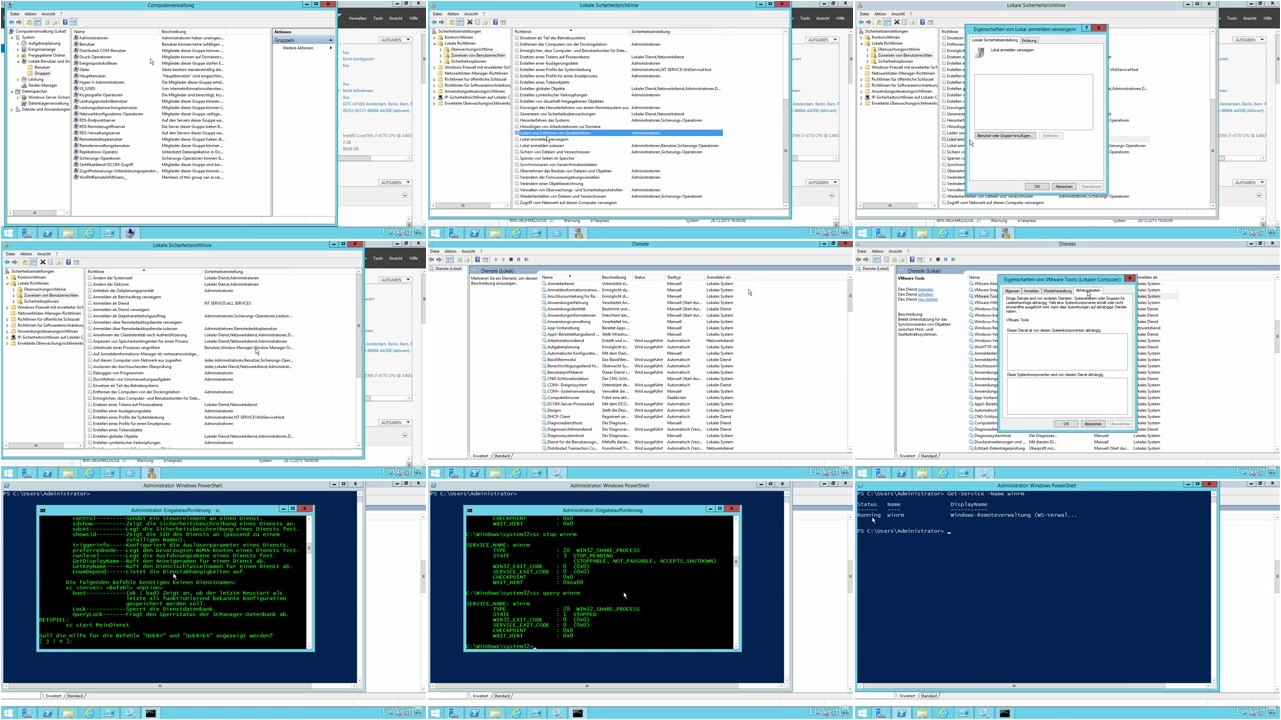This screenshot has width=1281, height=720.
Task: Select Ereignisanzeige in Computerverwaltung tree
Action: pyautogui.click(x=41, y=49)
